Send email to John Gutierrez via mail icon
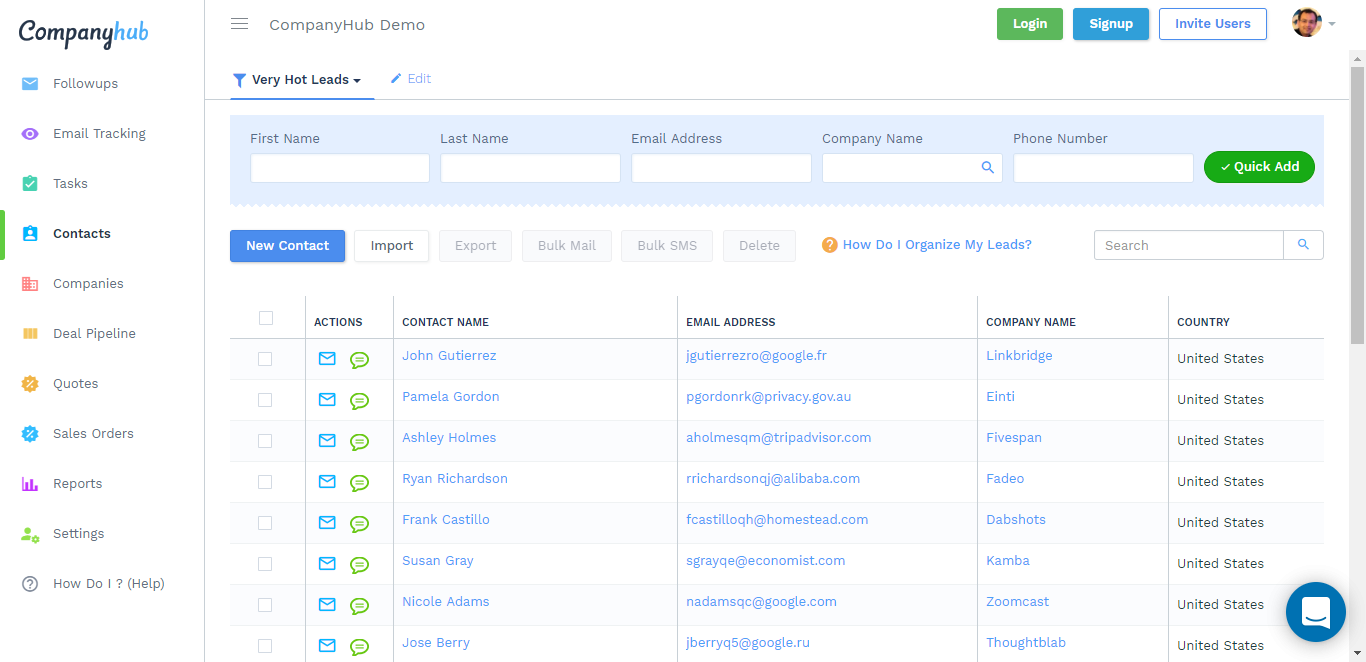Image resolution: width=1366 pixels, height=662 pixels. [327, 358]
